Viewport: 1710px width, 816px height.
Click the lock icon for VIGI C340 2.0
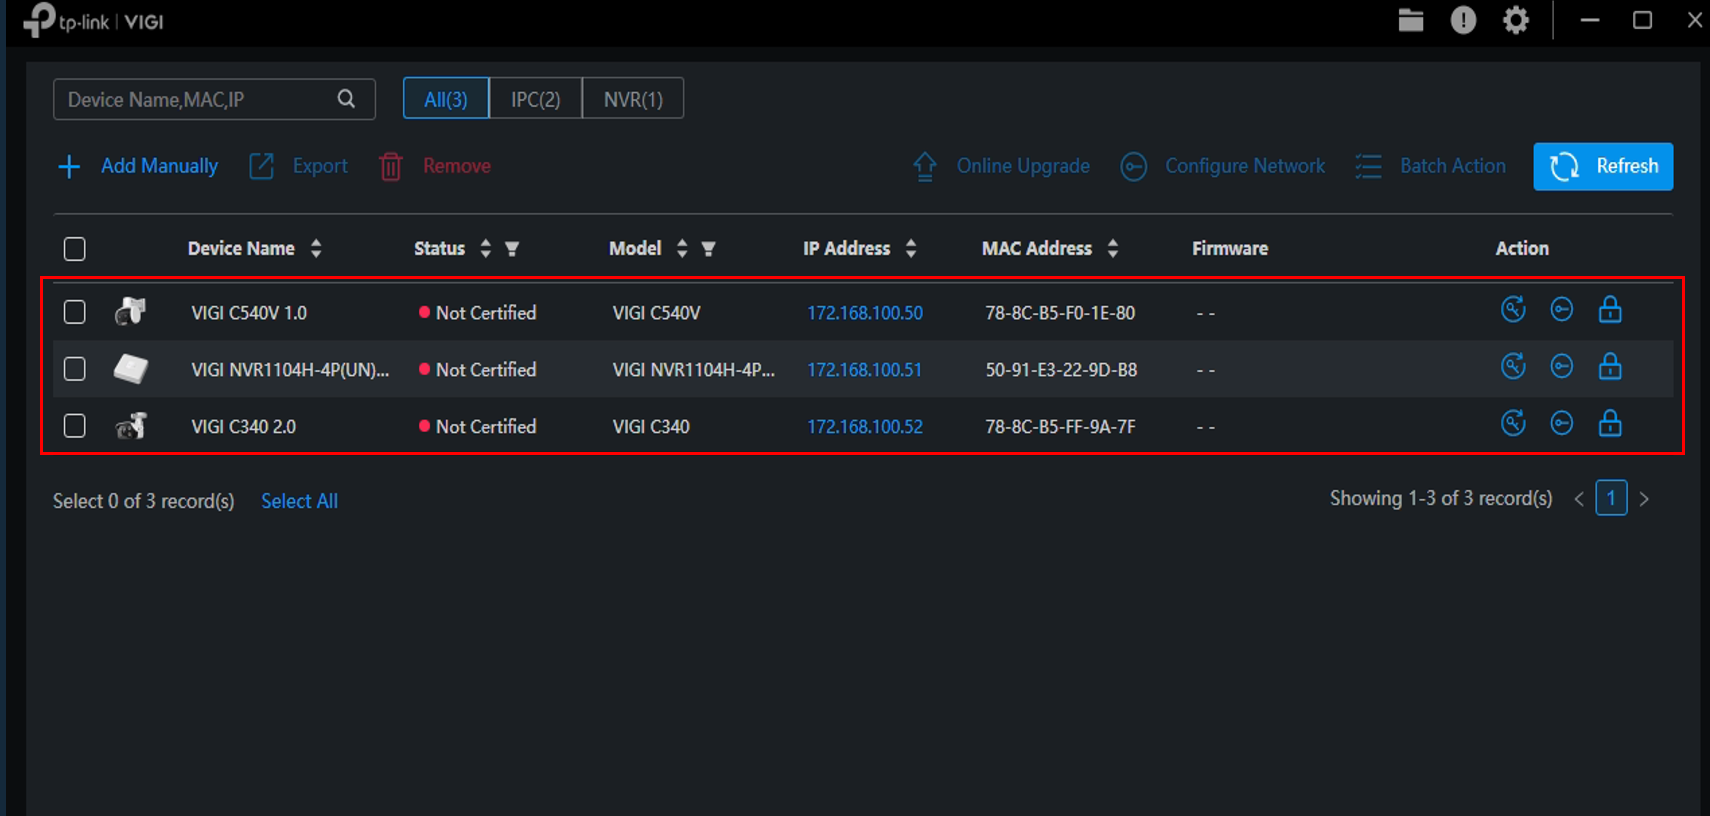coord(1610,424)
